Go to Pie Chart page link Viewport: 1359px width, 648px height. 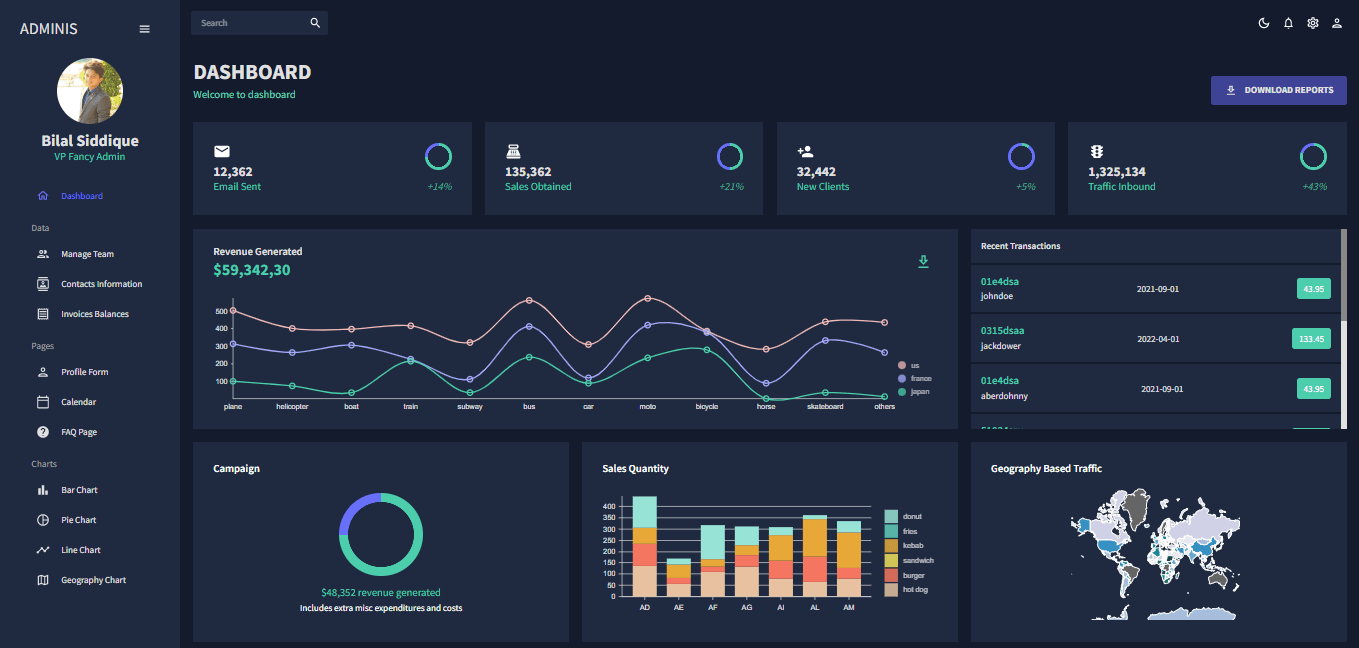click(x=79, y=520)
